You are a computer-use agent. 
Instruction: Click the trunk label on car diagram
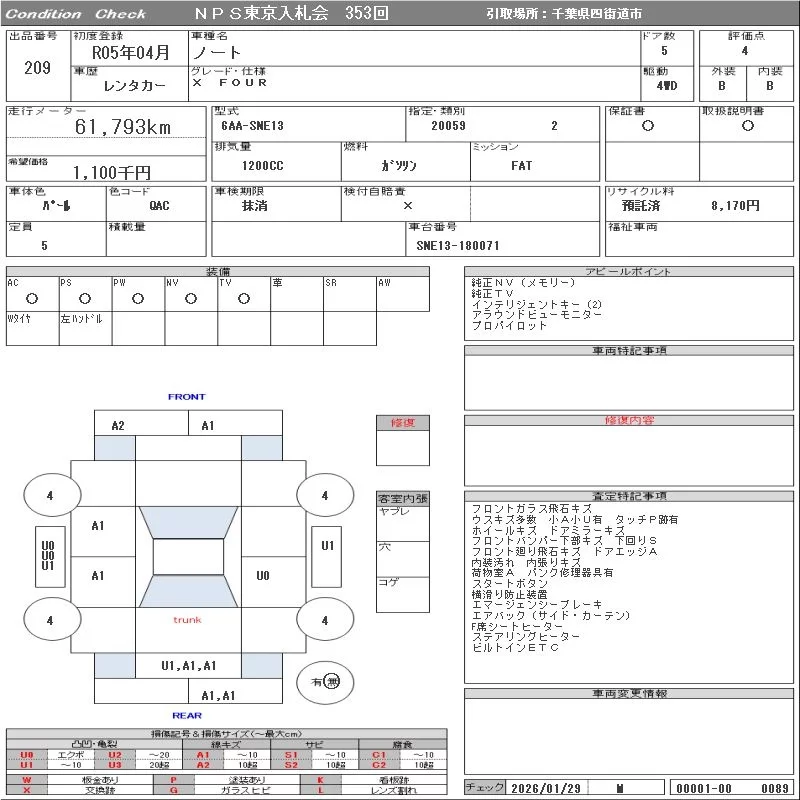(x=187, y=620)
